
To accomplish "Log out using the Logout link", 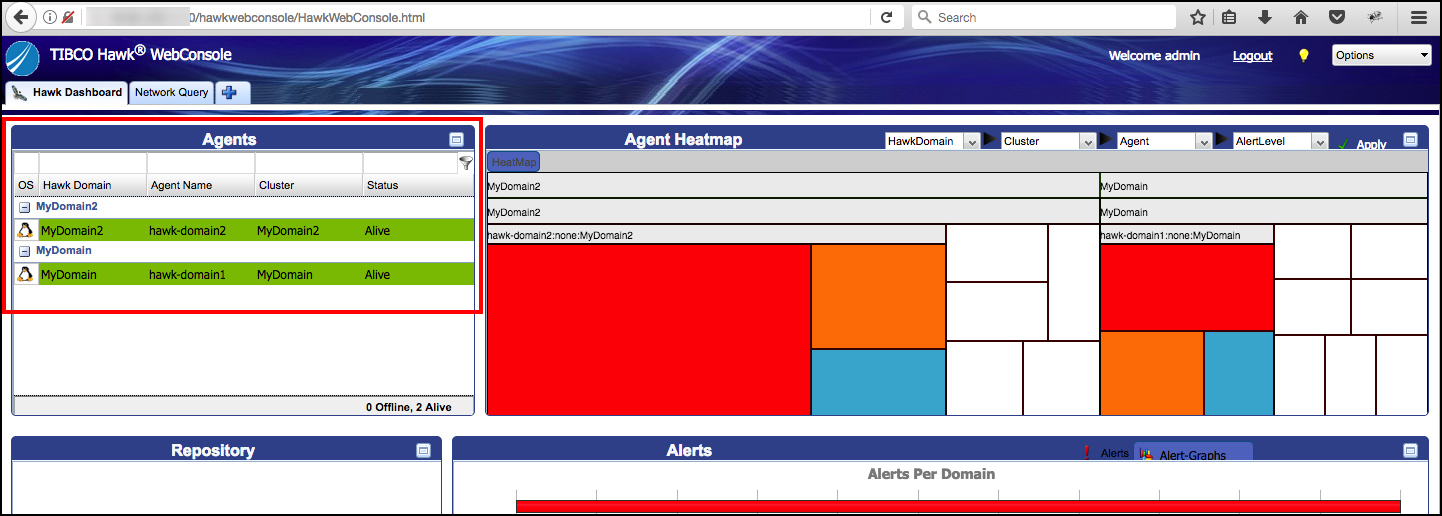I will [1252, 56].
